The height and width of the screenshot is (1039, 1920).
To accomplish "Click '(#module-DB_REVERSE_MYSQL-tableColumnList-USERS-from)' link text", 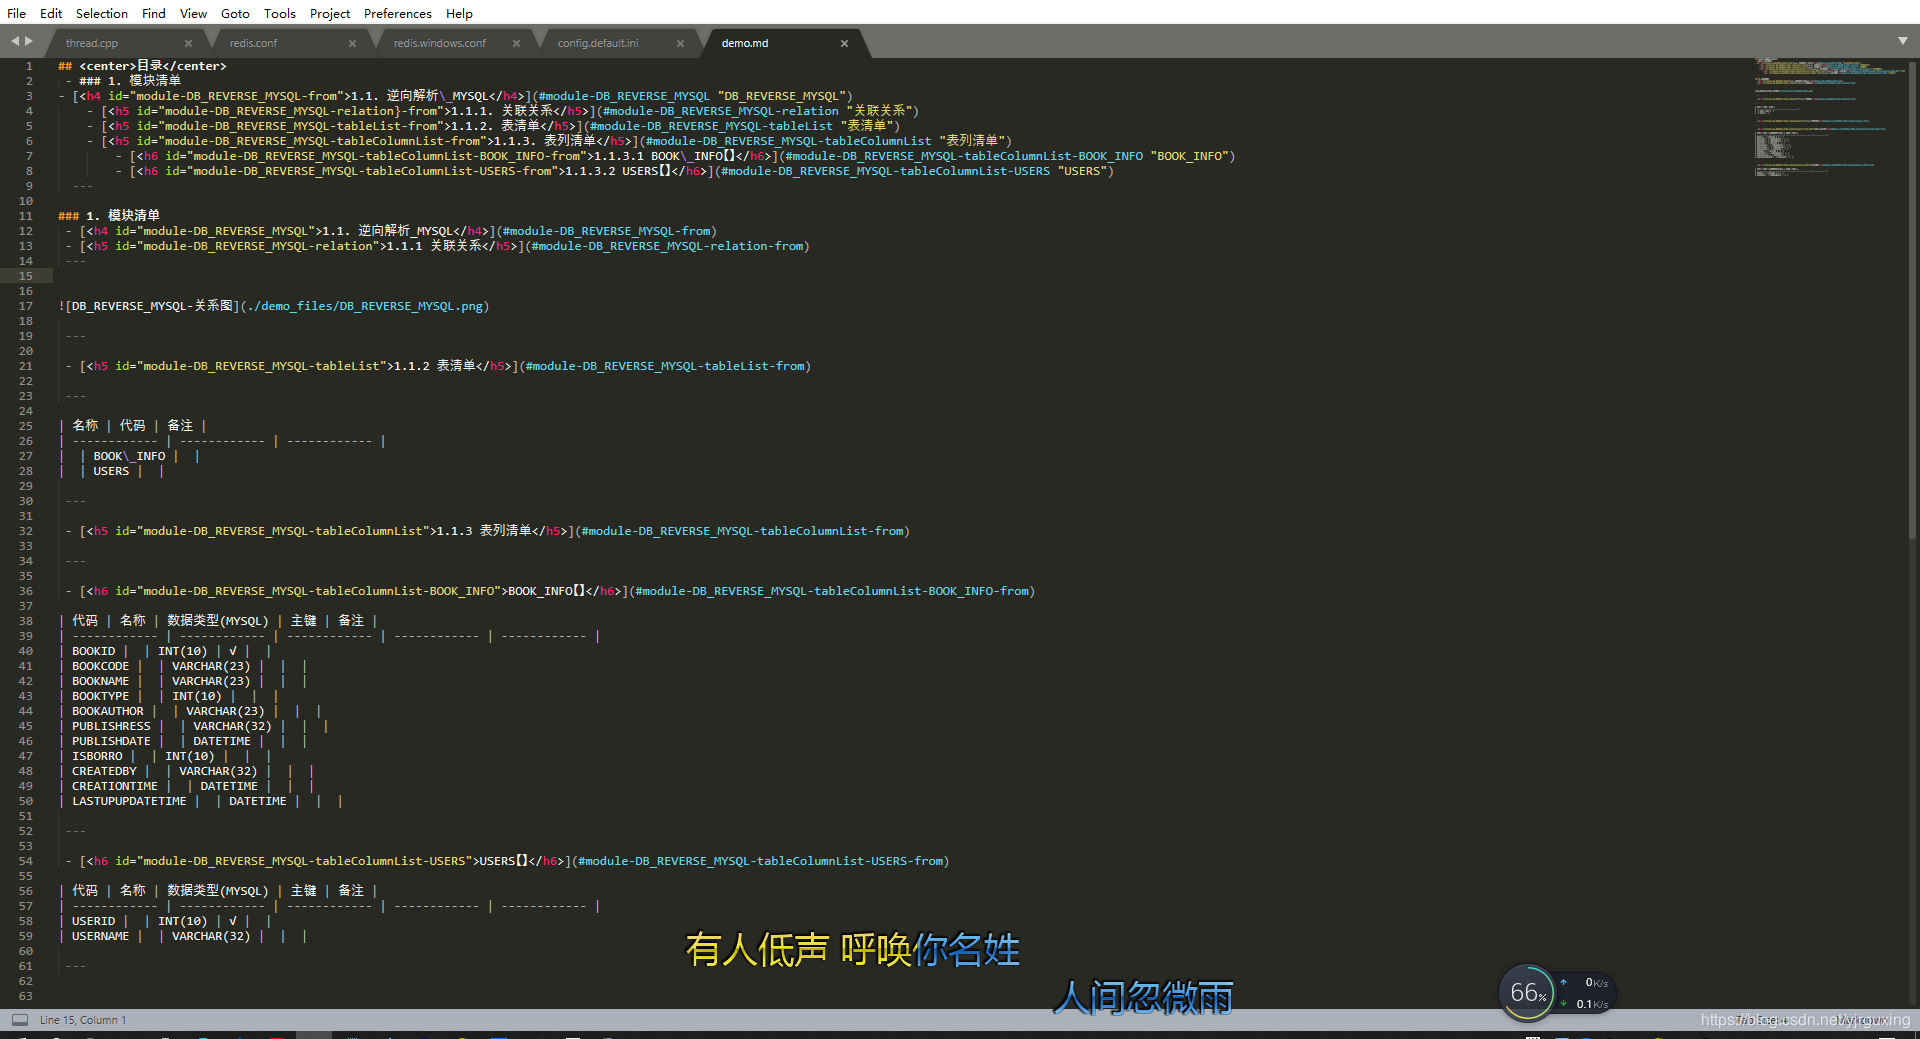I will 761,861.
